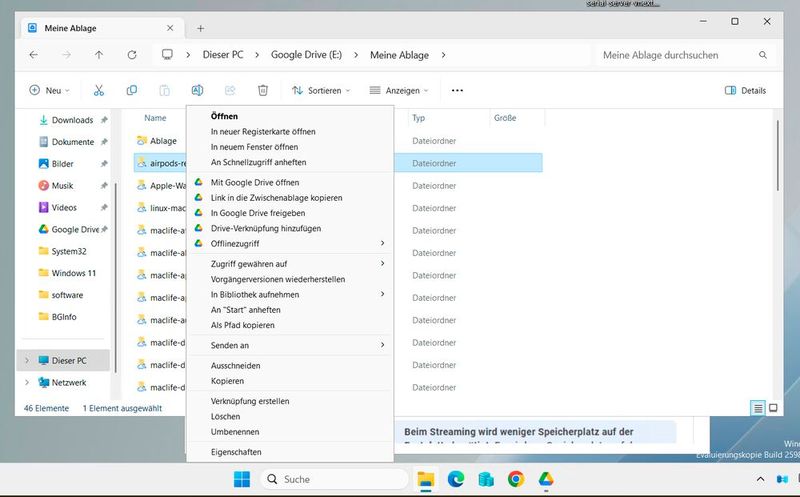
Task: Choose Vorgängerversionen wiederherstellen
Action: point(290,279)
